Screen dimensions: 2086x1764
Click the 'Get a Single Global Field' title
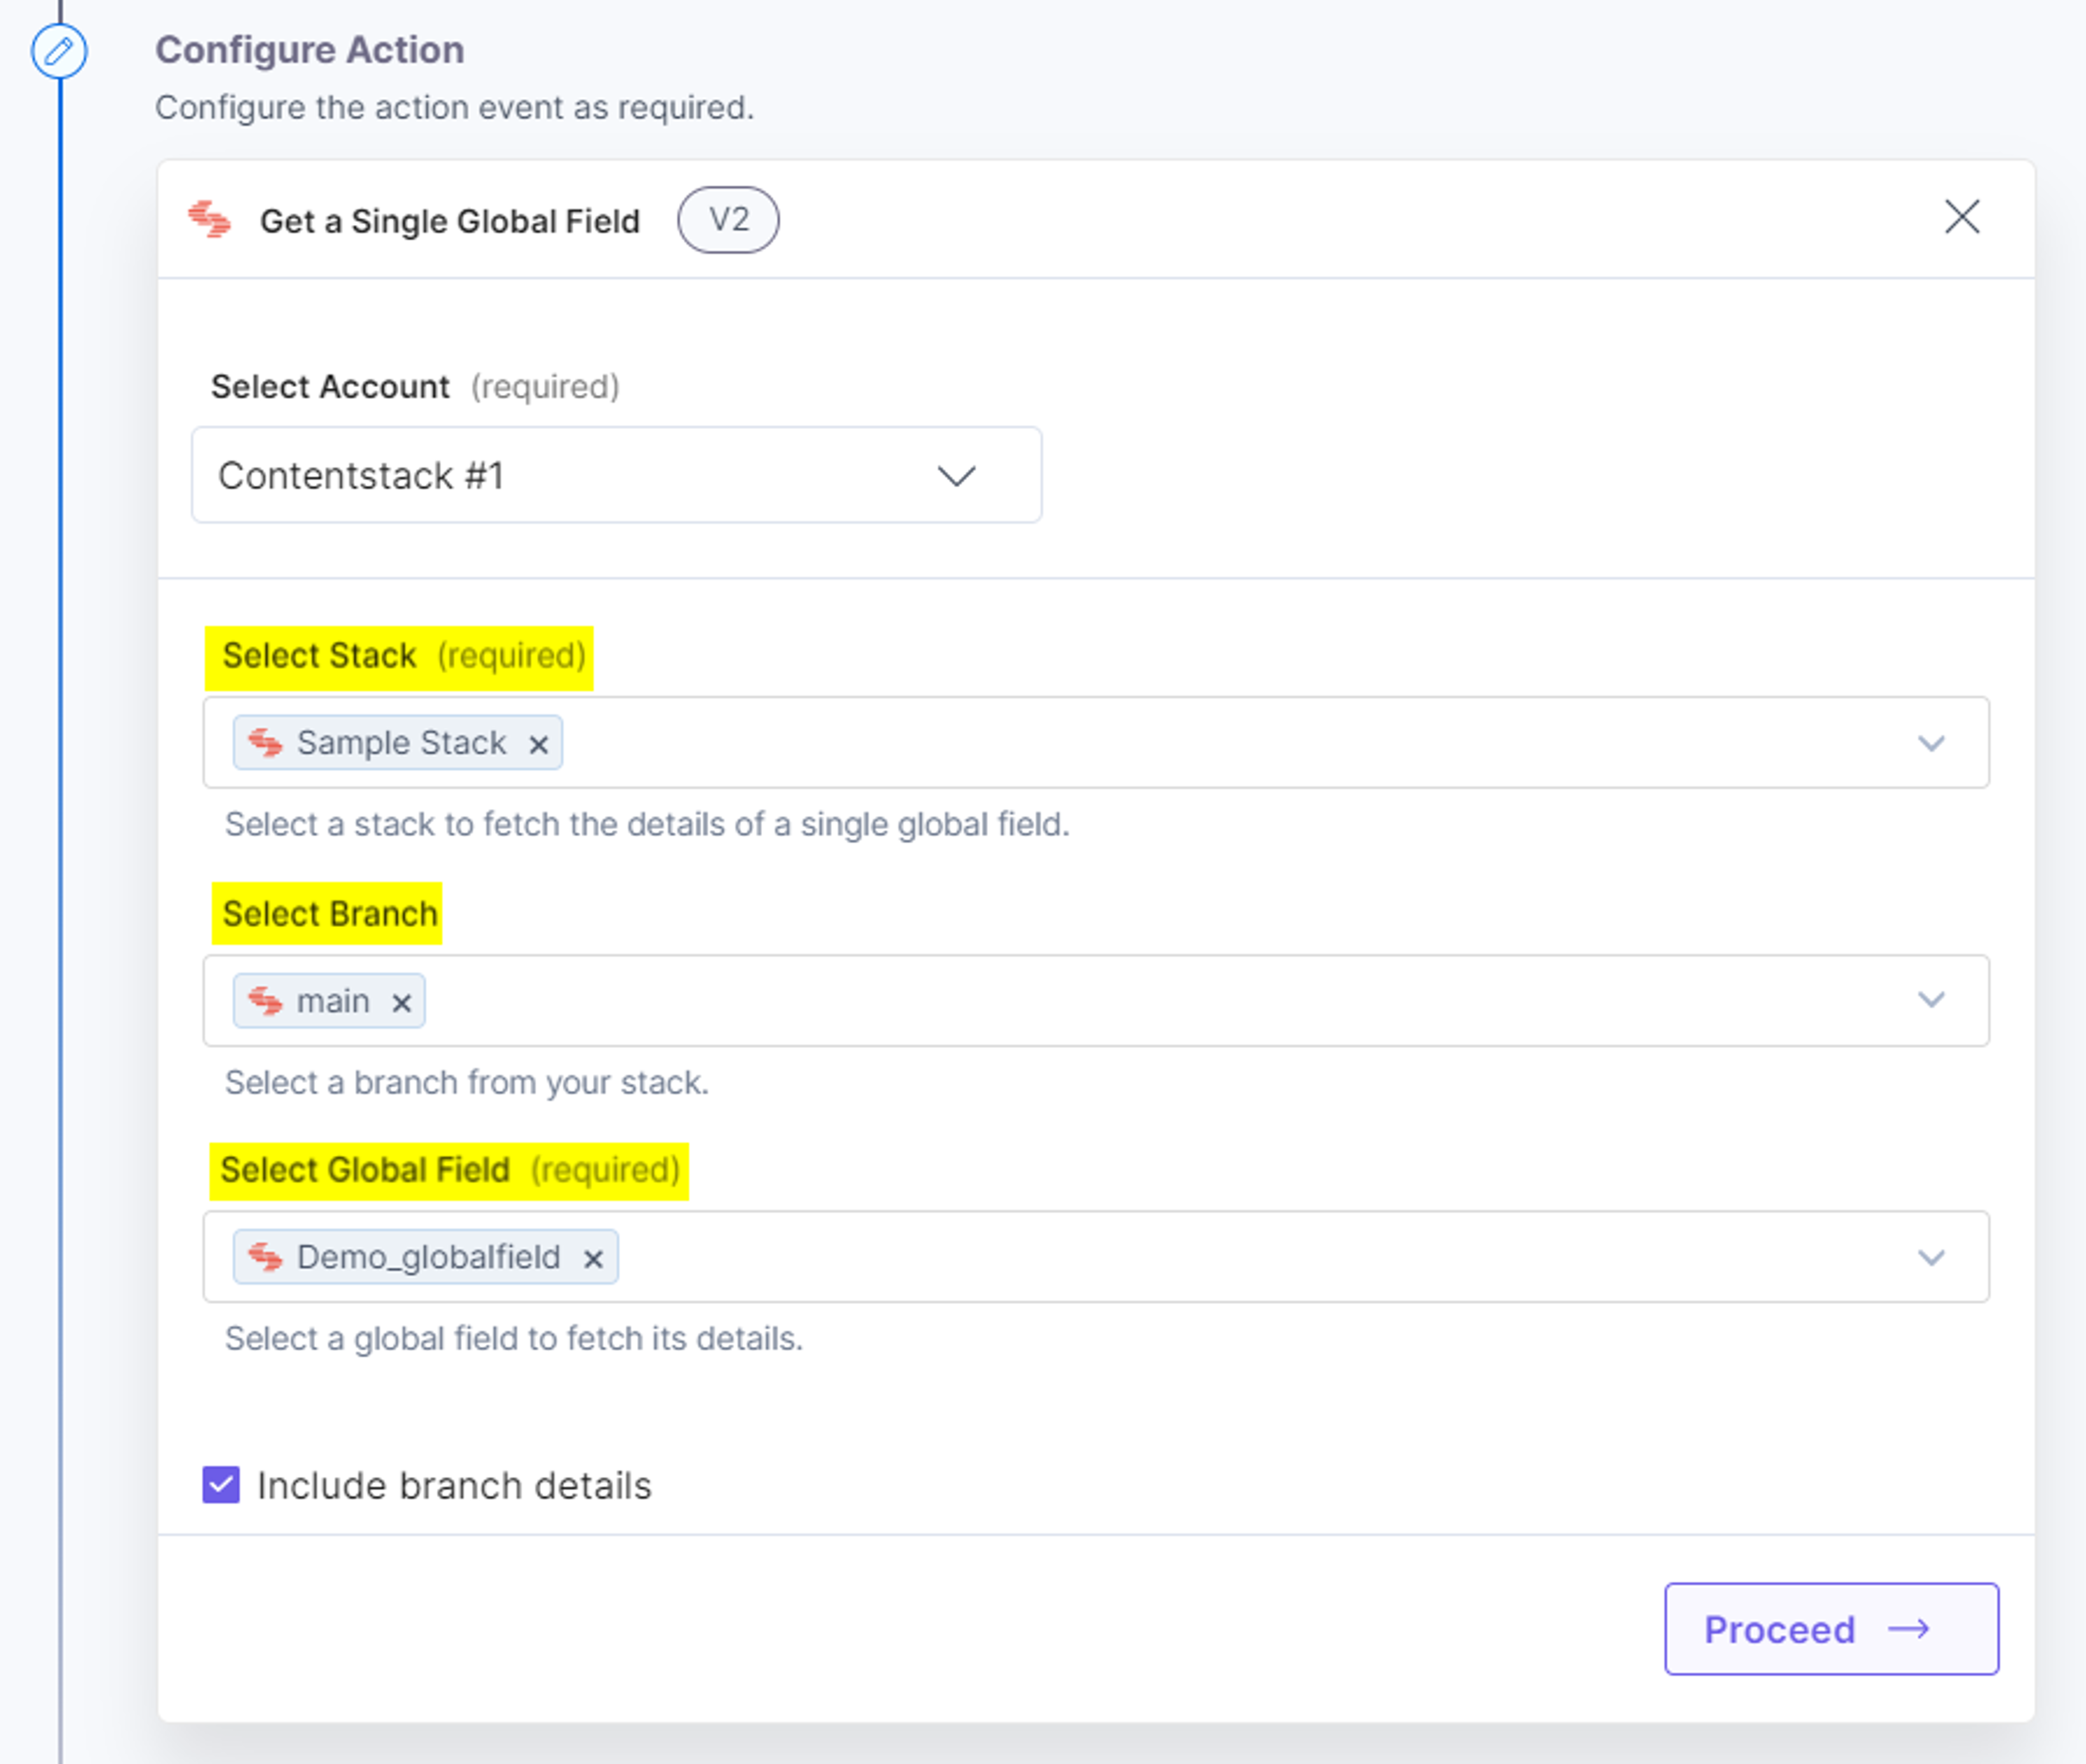449,221
